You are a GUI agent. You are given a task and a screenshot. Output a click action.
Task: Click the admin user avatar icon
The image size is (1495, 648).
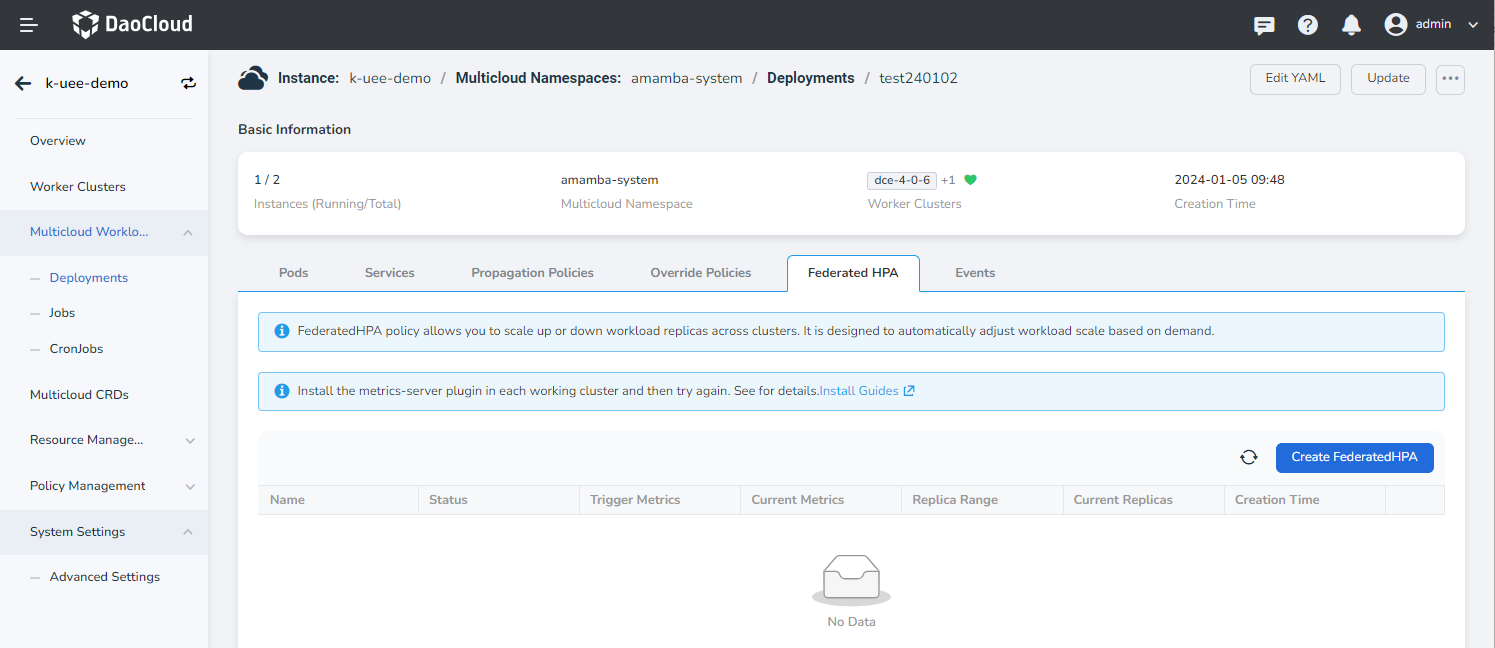(1396, 25)
